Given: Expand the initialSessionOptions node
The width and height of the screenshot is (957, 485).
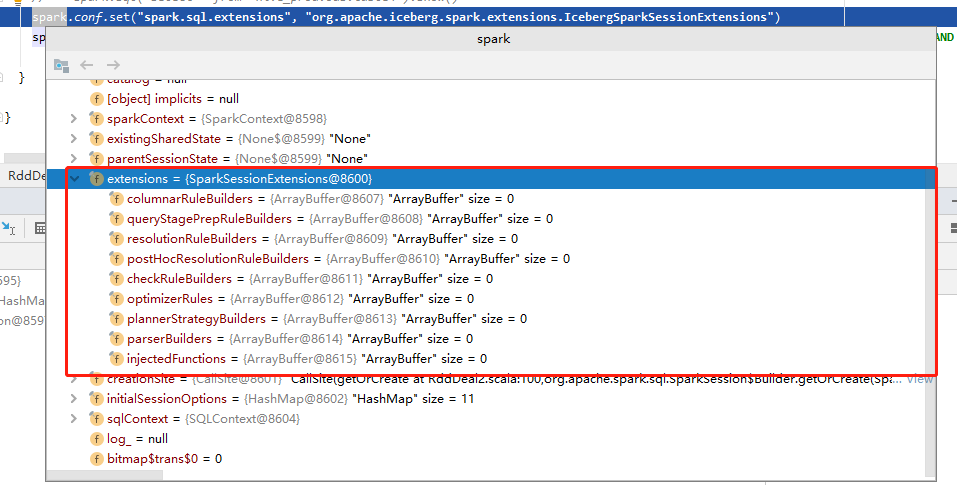Looking at the screenshot, I should coord(74,399).
